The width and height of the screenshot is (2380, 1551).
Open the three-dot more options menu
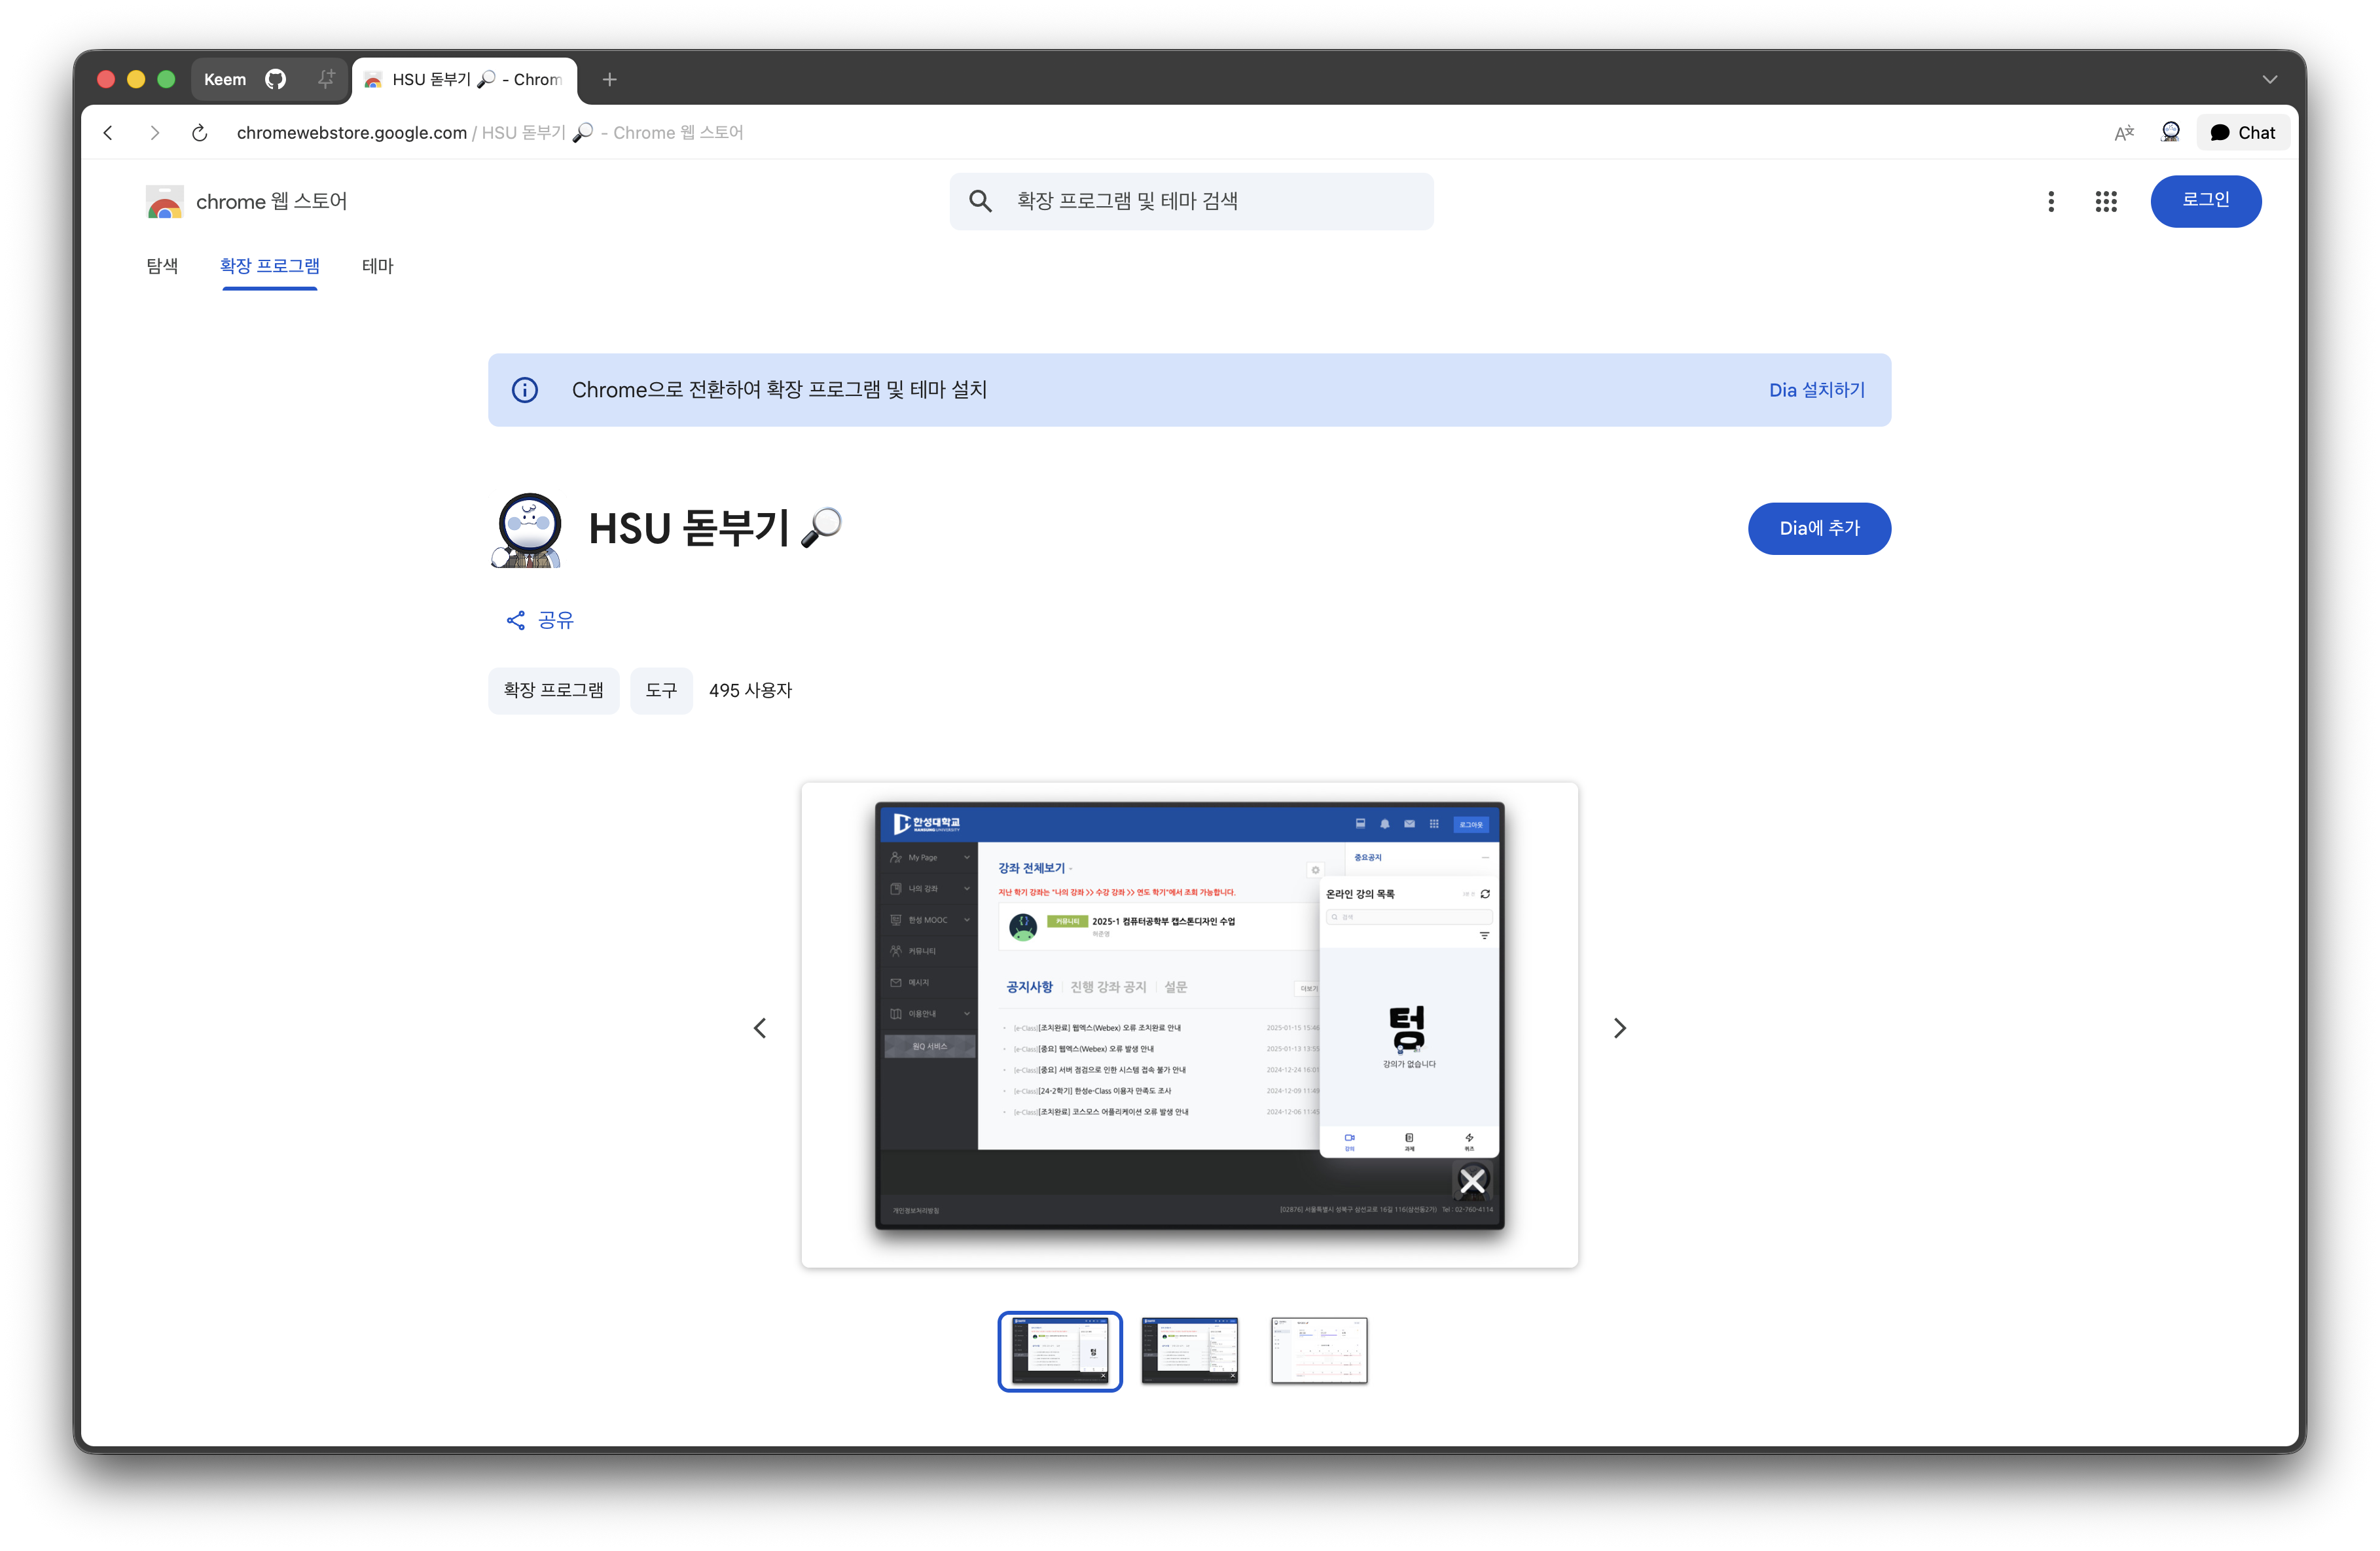point(2051,202)
